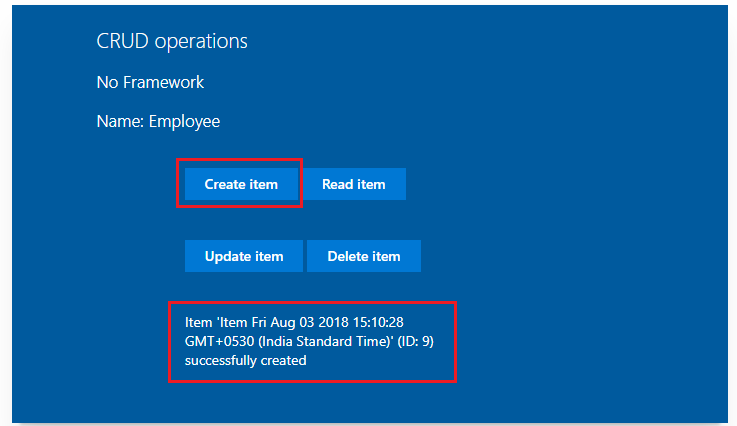
Task: Select the Update item button
Action: pos(244,256)
